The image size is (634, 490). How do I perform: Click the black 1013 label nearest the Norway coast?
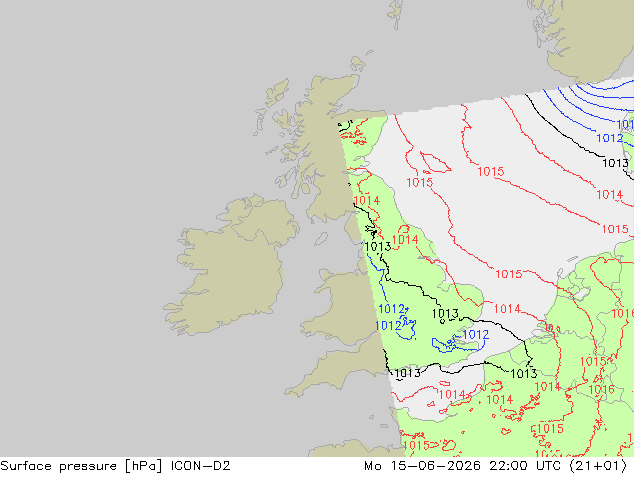click(615, 163)
